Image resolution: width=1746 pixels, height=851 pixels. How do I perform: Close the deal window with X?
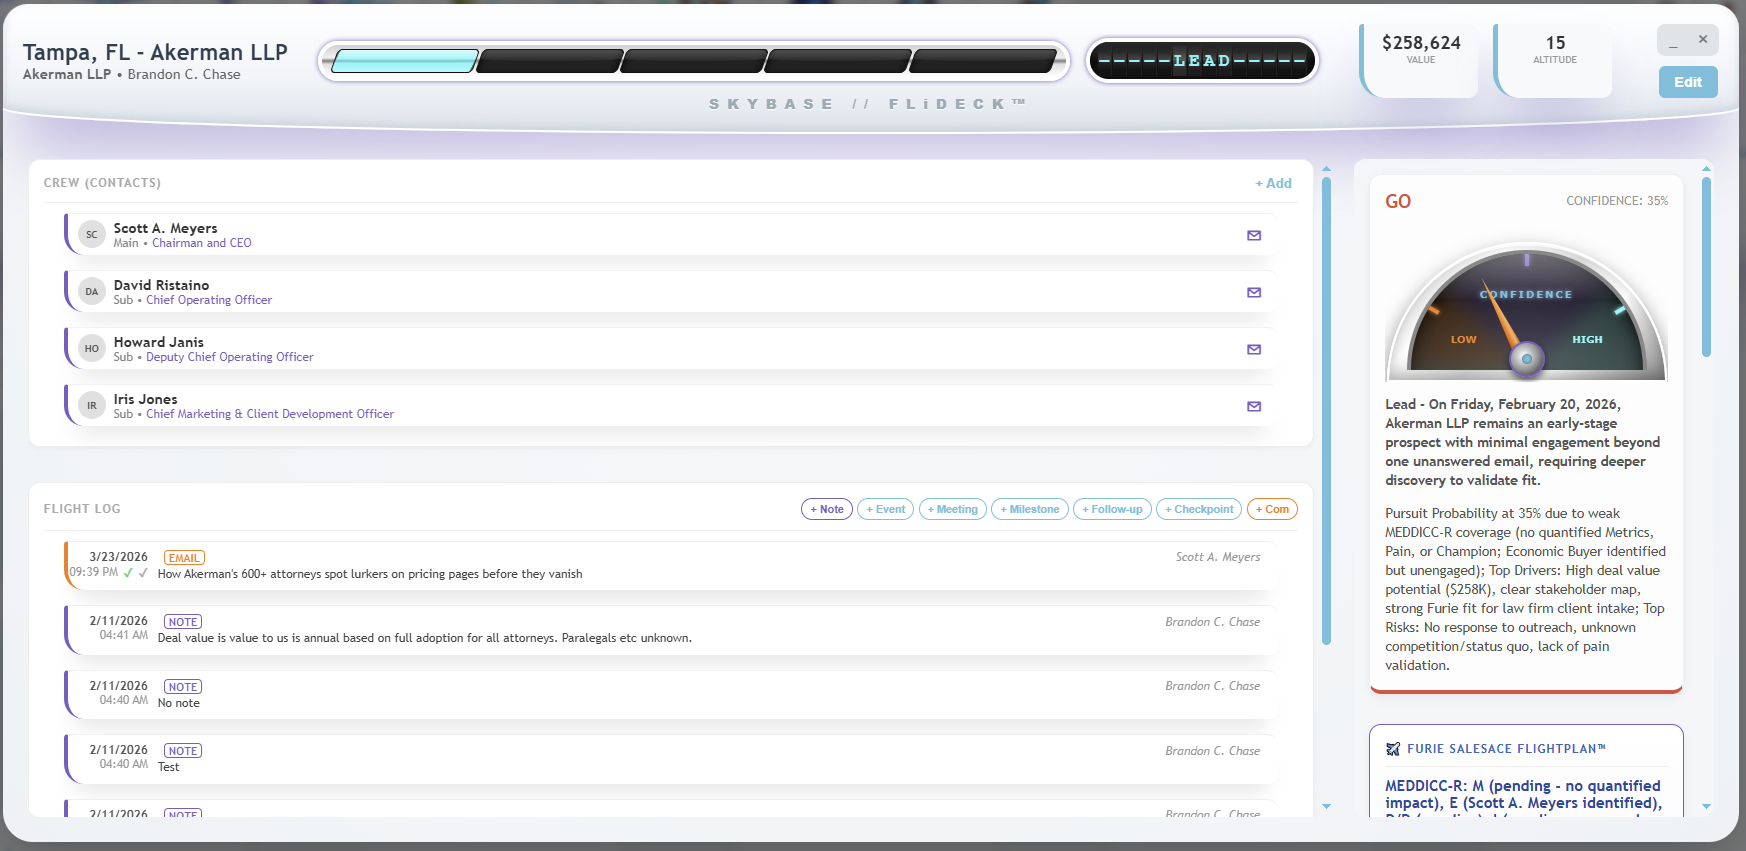[1703, 40]
